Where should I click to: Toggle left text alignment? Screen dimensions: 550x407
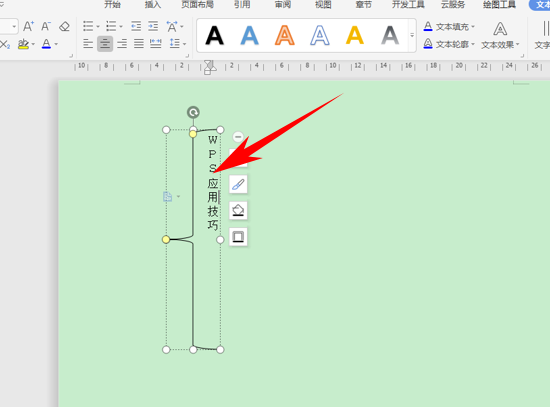click(88, 44)
